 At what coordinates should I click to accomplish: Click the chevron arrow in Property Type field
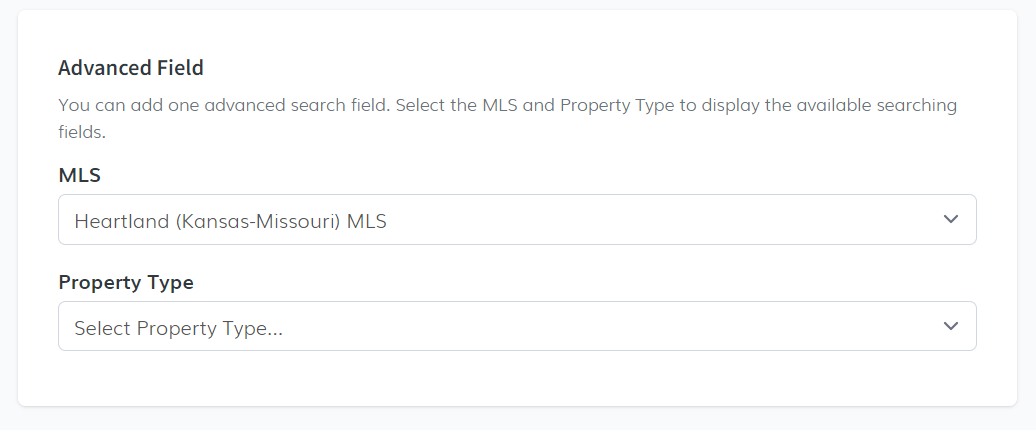click(x=951, y=326)
